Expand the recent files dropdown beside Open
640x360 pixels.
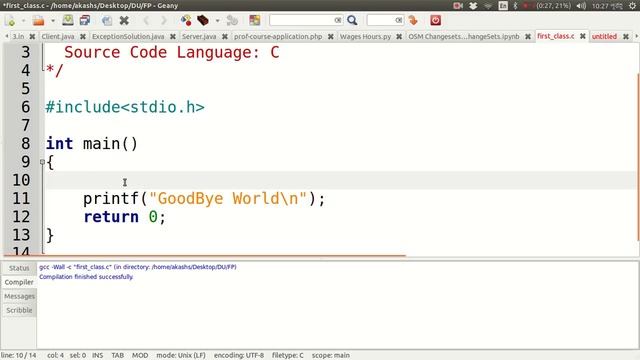pyautogui.click(x=53, y=20)
